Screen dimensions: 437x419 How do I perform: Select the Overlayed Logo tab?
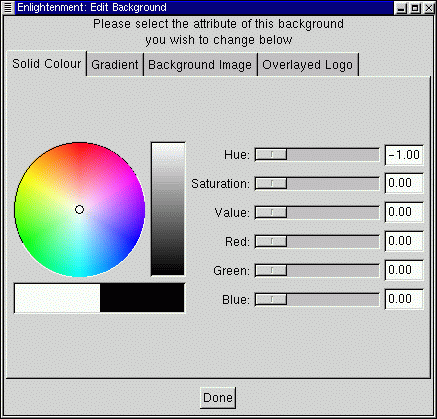tap(308, 64)
